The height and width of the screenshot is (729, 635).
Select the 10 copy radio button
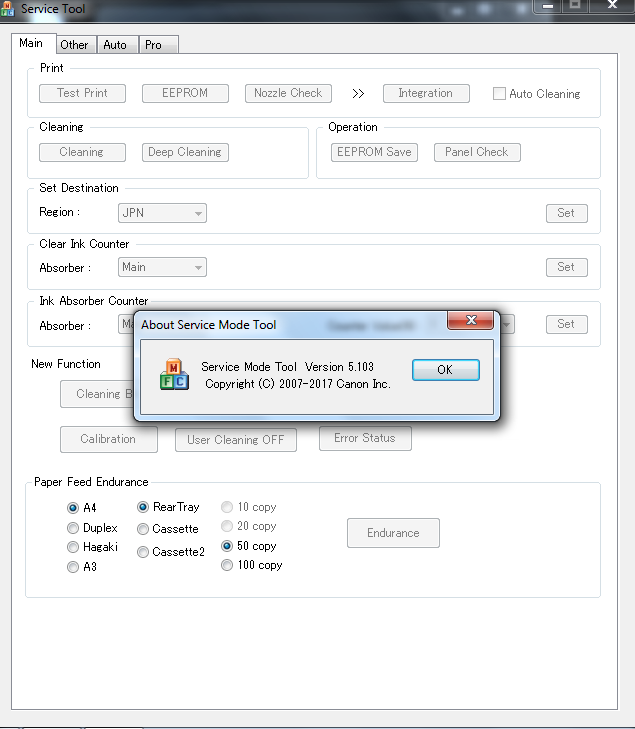click(x=227, y=507)
